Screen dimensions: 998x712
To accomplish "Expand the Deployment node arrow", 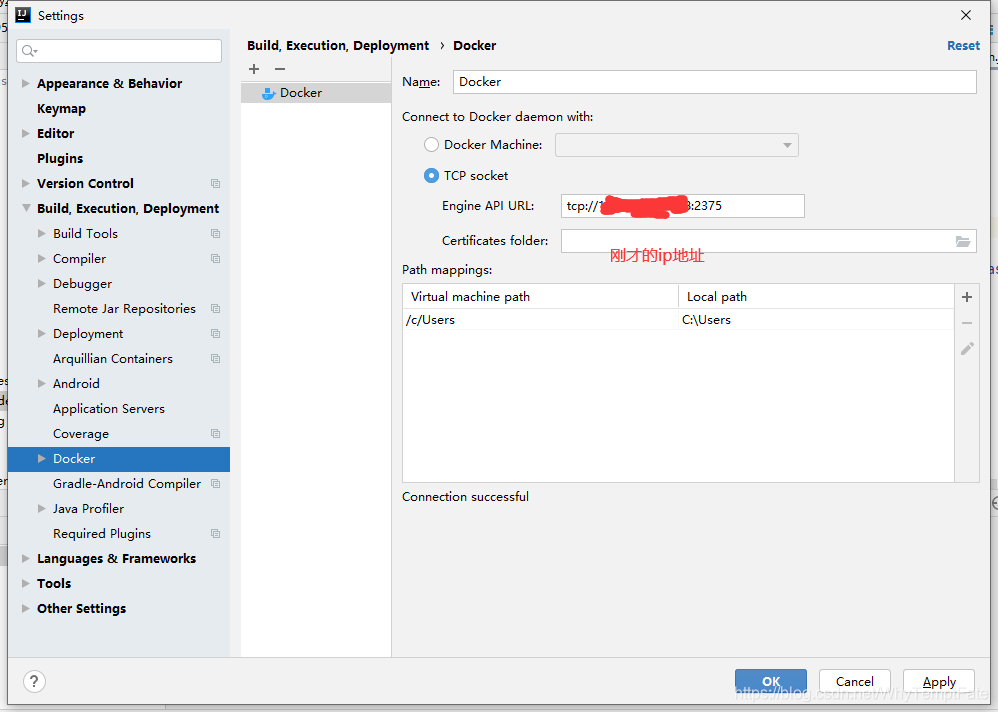I will click(x=41, y=333).
